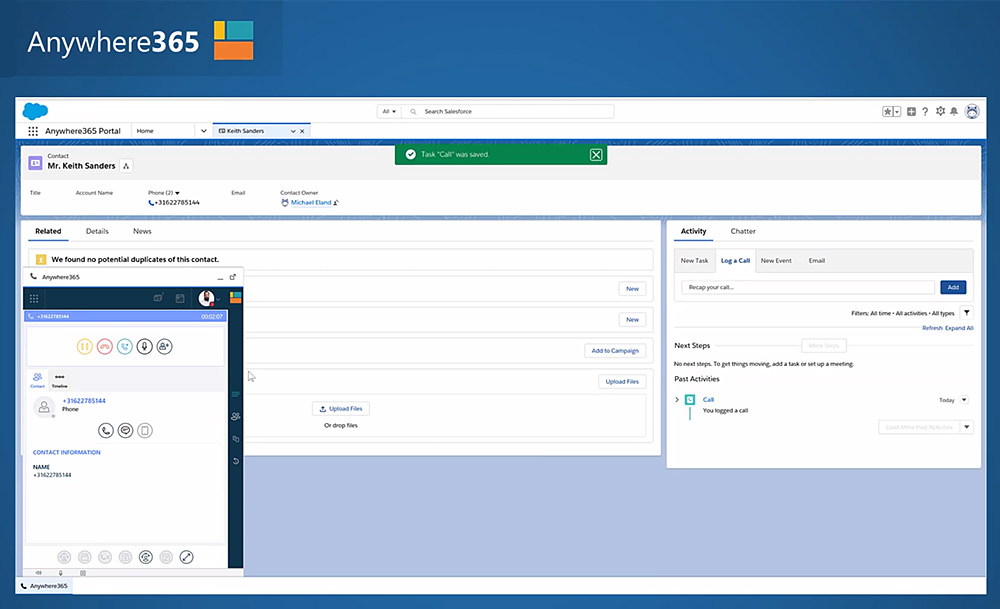Open the search scope 'All' dropdown
The height and width of the screenshot is (609, 1000).
(x=389, y=112)
